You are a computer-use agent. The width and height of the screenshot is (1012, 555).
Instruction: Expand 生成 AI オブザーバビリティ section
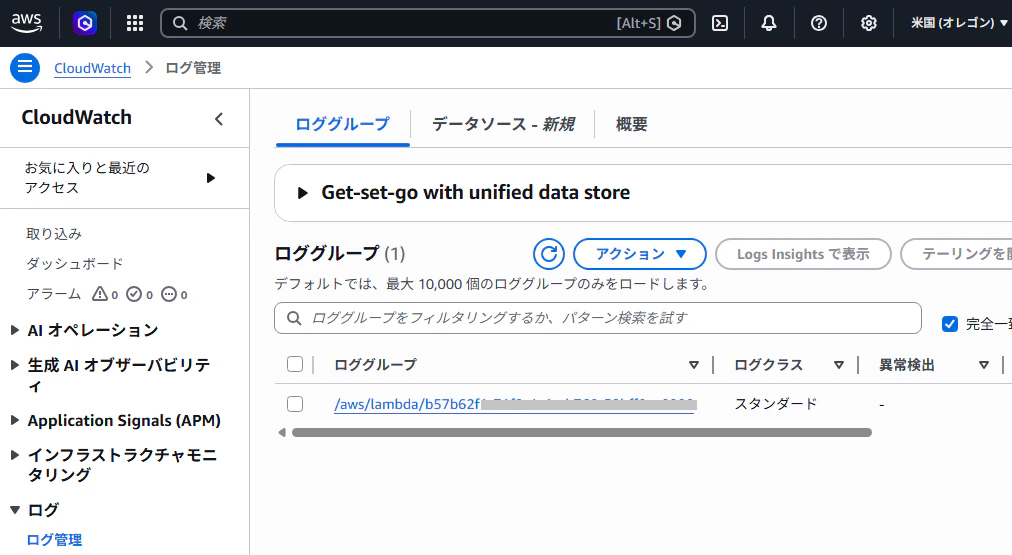14,365
